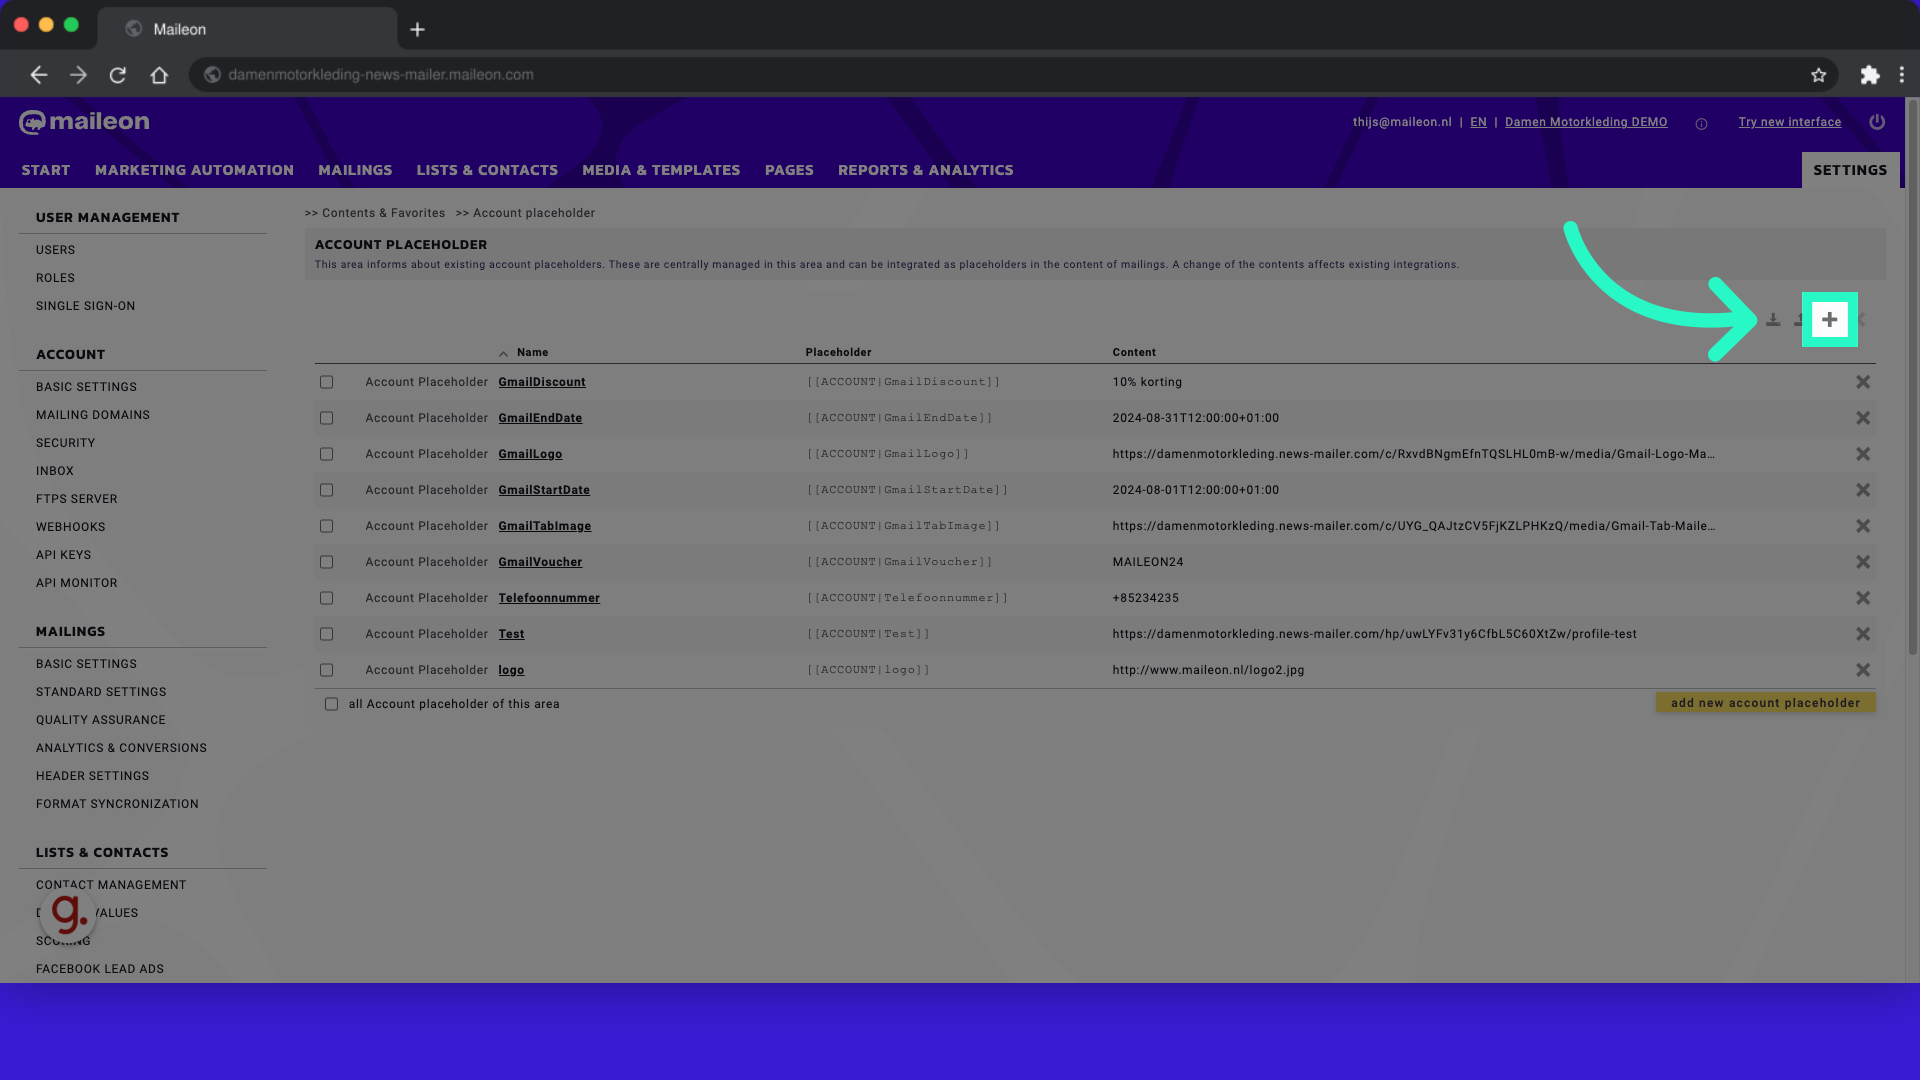Click the download/import icon above the table
Screen dimensions: 1920x1080
1772,320
